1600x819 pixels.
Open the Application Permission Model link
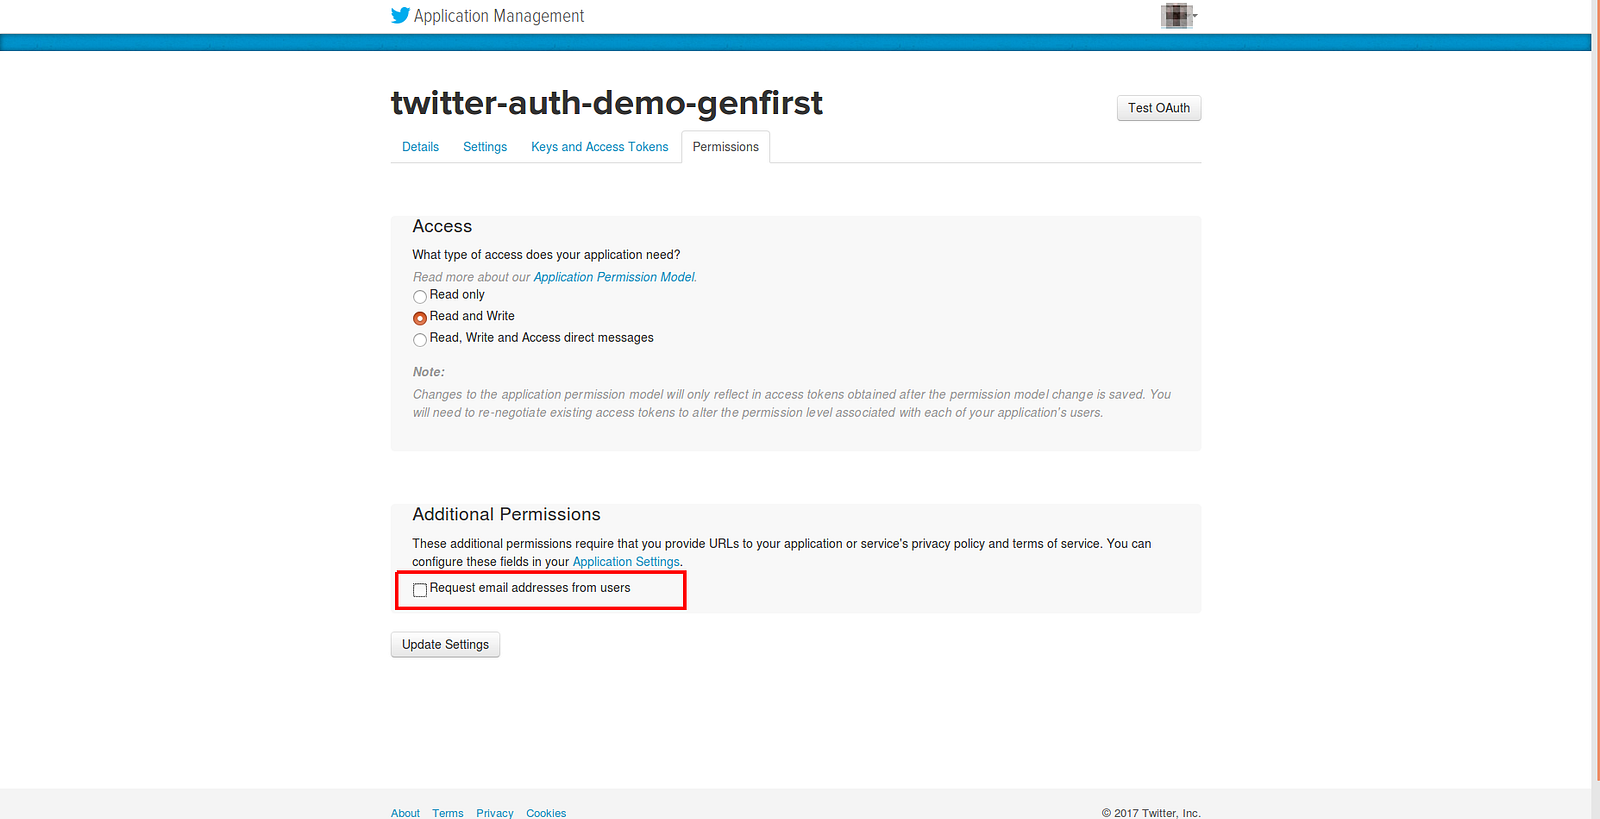point(614,277)
